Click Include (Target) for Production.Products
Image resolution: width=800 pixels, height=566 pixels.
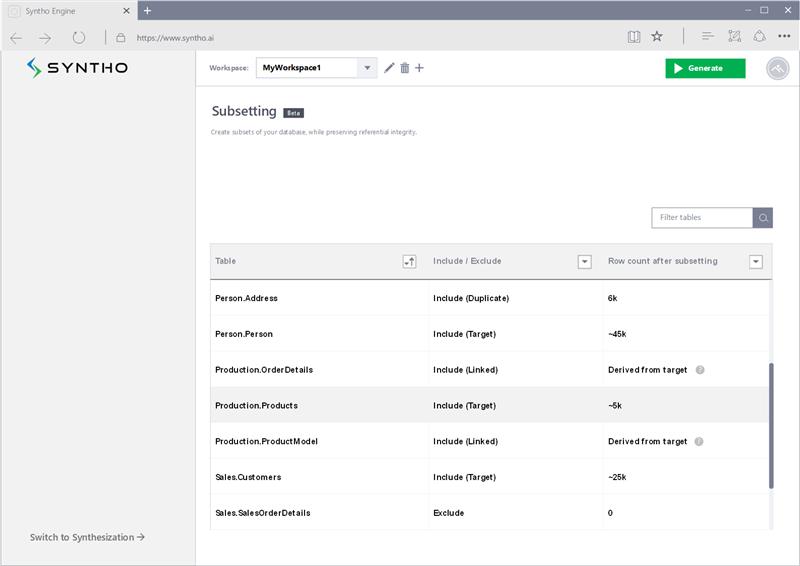pos(464,405)
